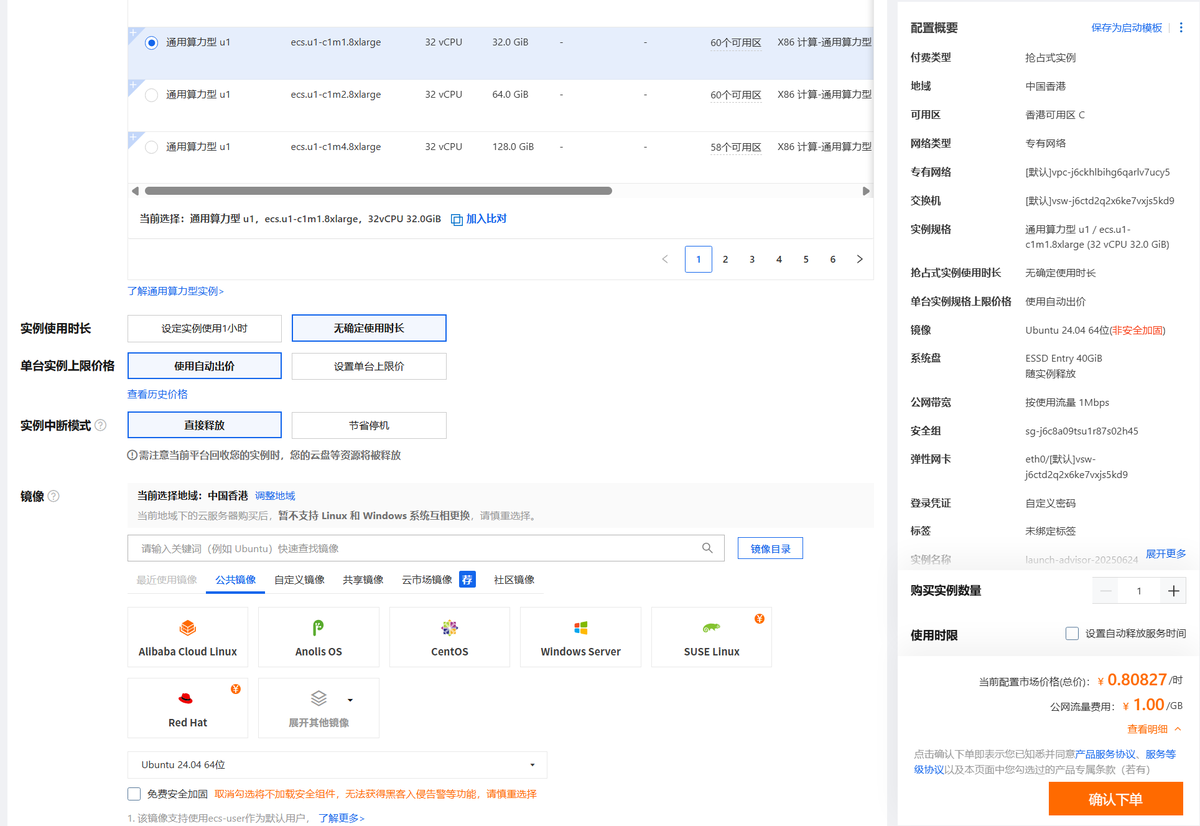Go to page 6 of instance list

pos(832,259)
